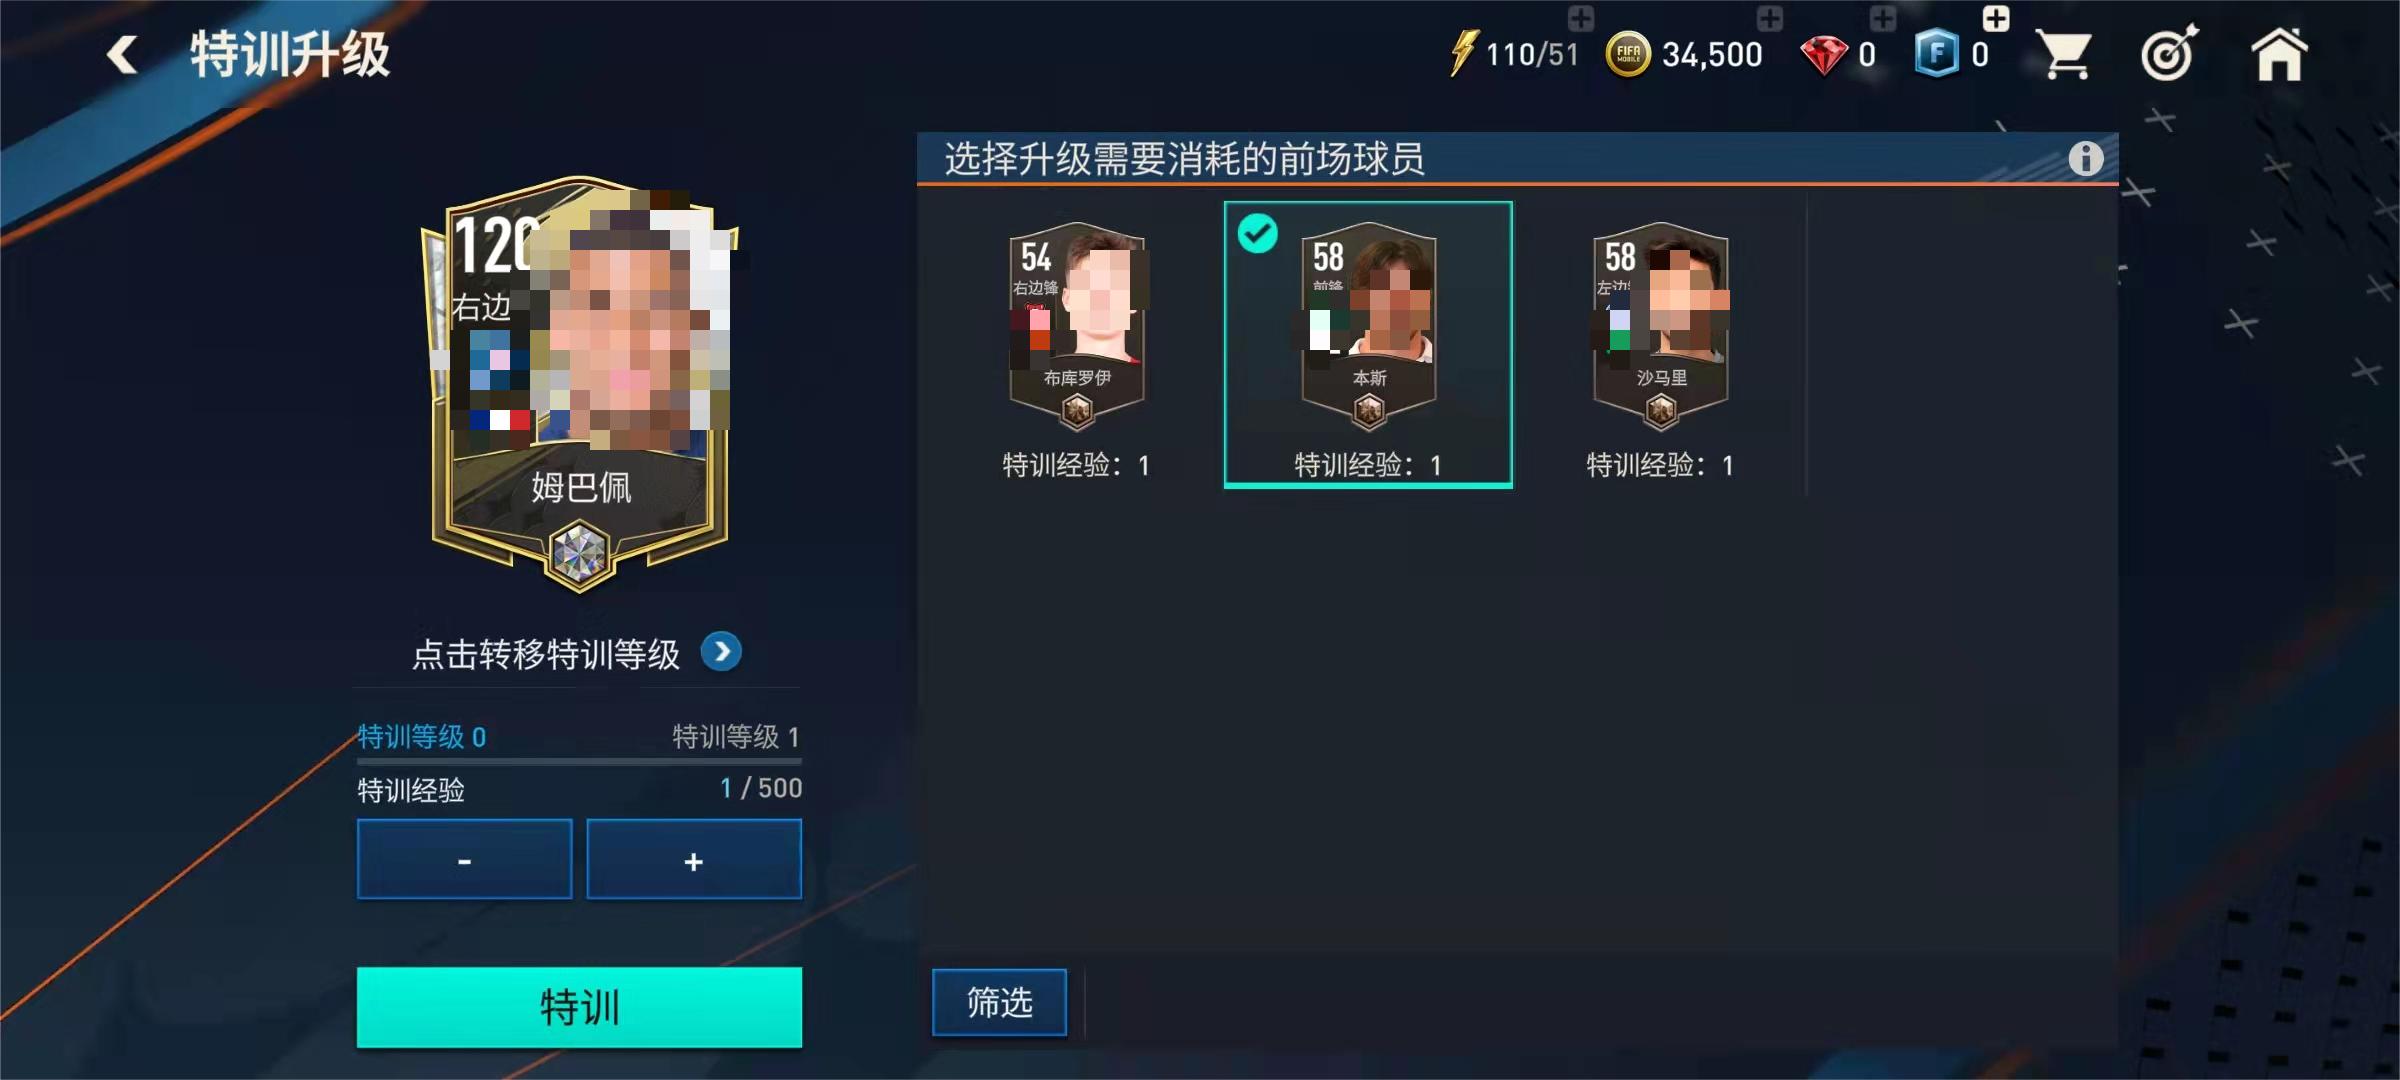Viewport: 2400px width, 1080px height.
Task: Add F points with white plus
Action: click(x=1996, y=18)
